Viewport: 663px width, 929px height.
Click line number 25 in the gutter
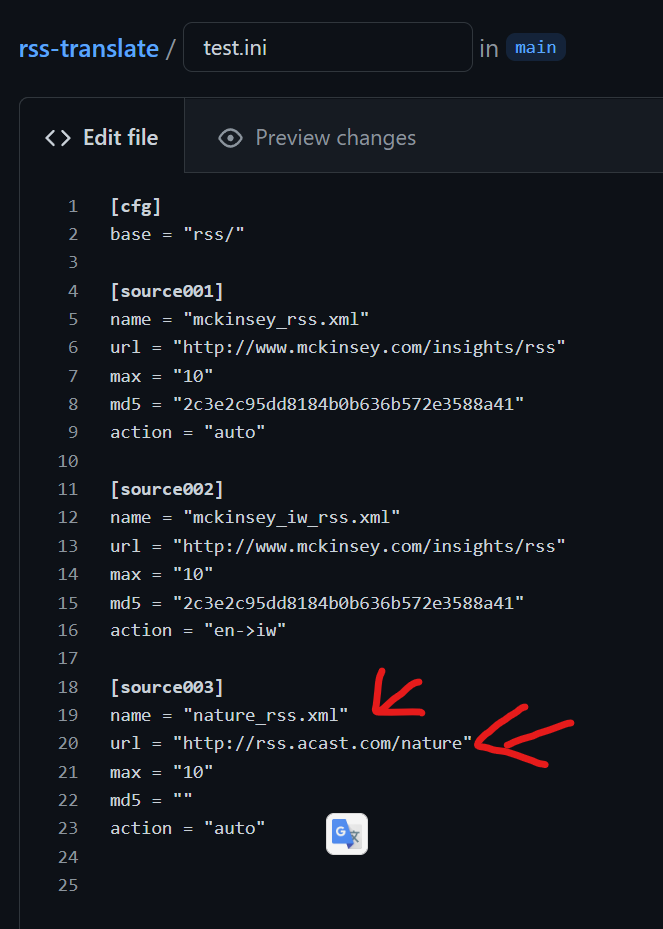67,885
